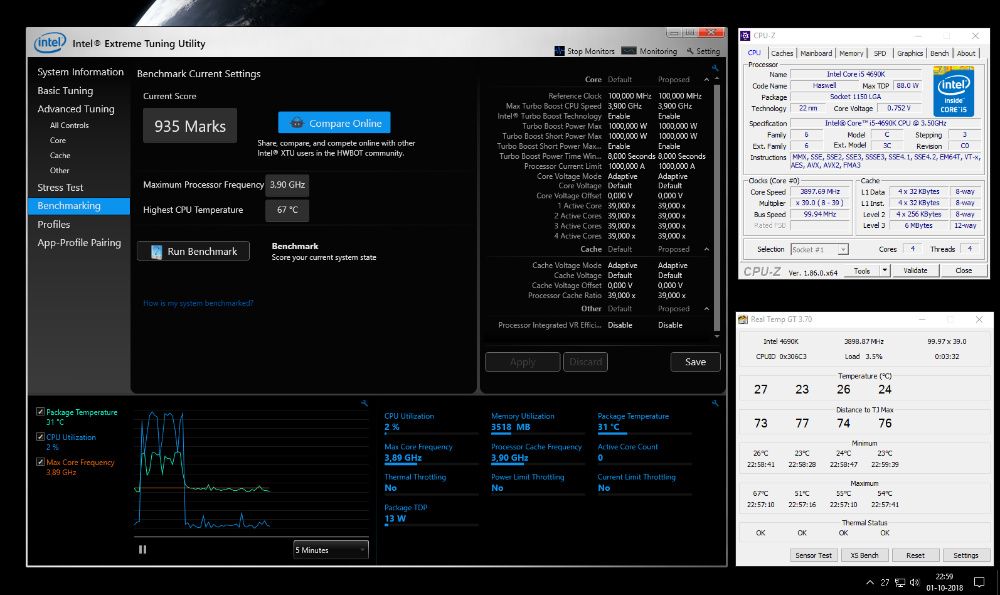Screen dimensions: 1000x595
Task: Open the 5 Minutes time range dropdown
Action: coord(330,550)
